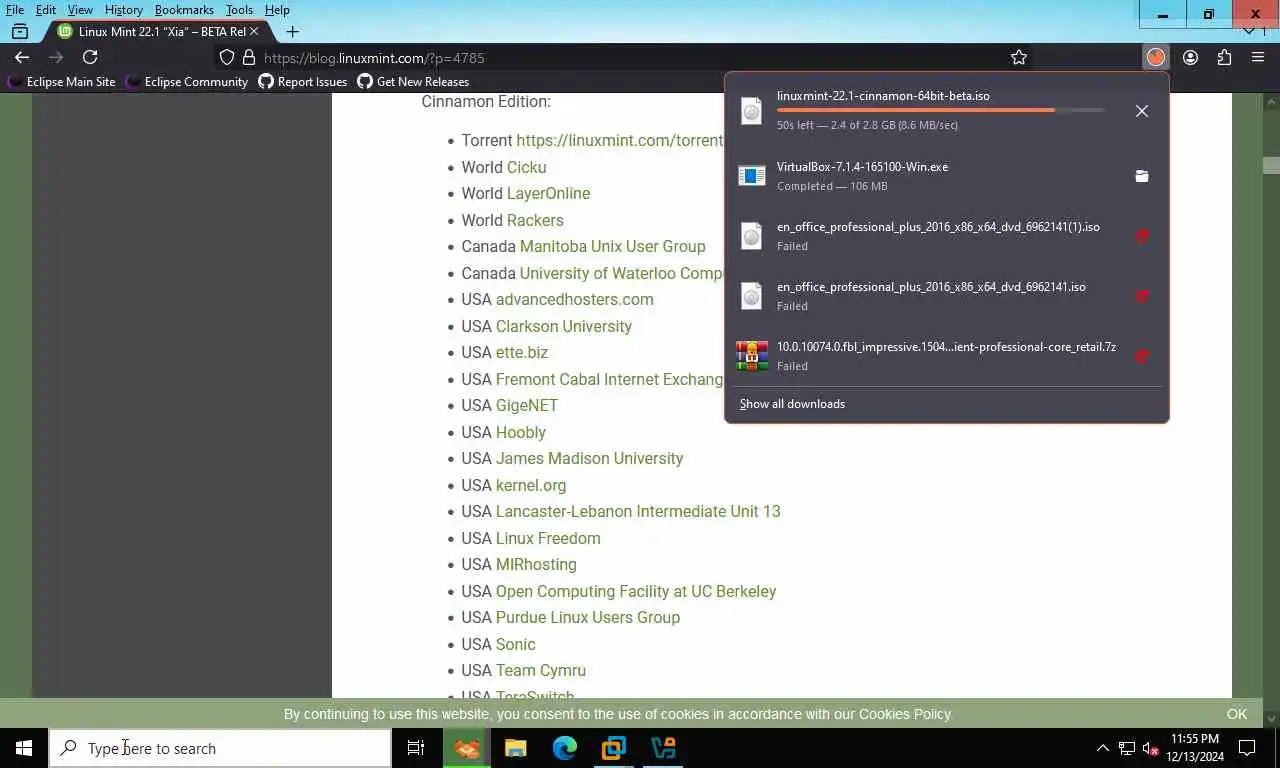Reload the current page

coord(90,57)
